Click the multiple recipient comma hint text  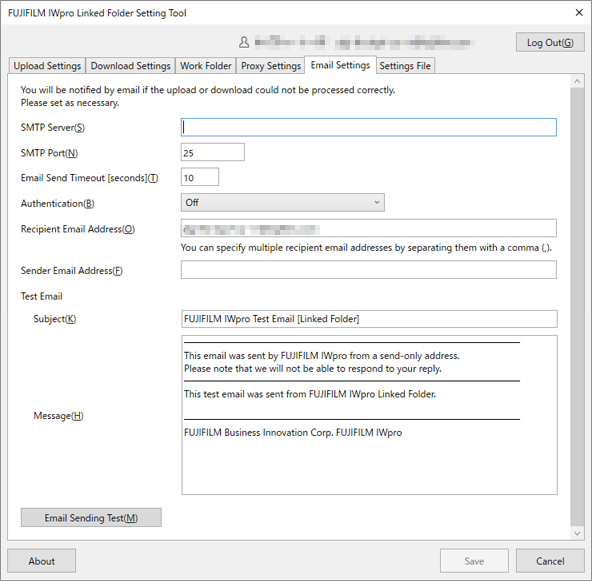(366, 248)
